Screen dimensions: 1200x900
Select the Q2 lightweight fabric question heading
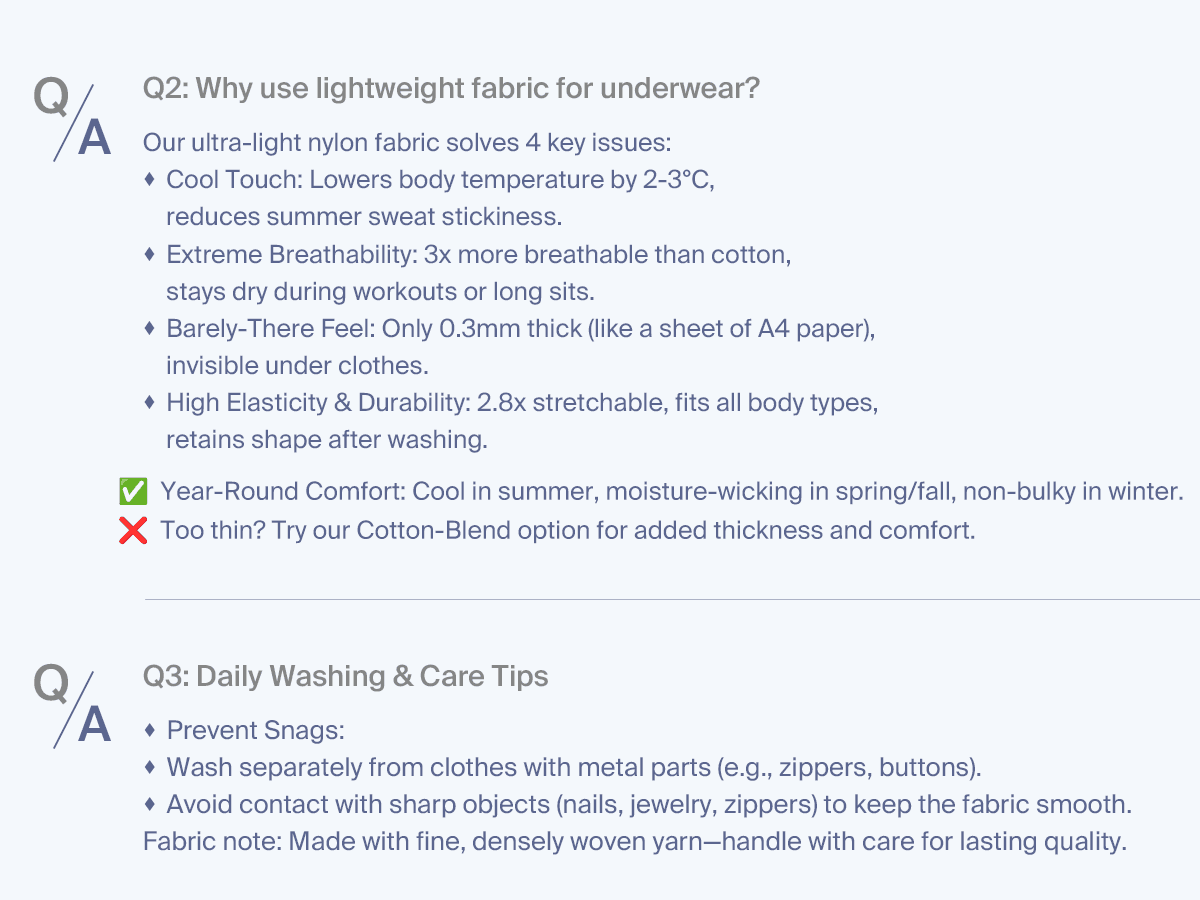point(452,89)
